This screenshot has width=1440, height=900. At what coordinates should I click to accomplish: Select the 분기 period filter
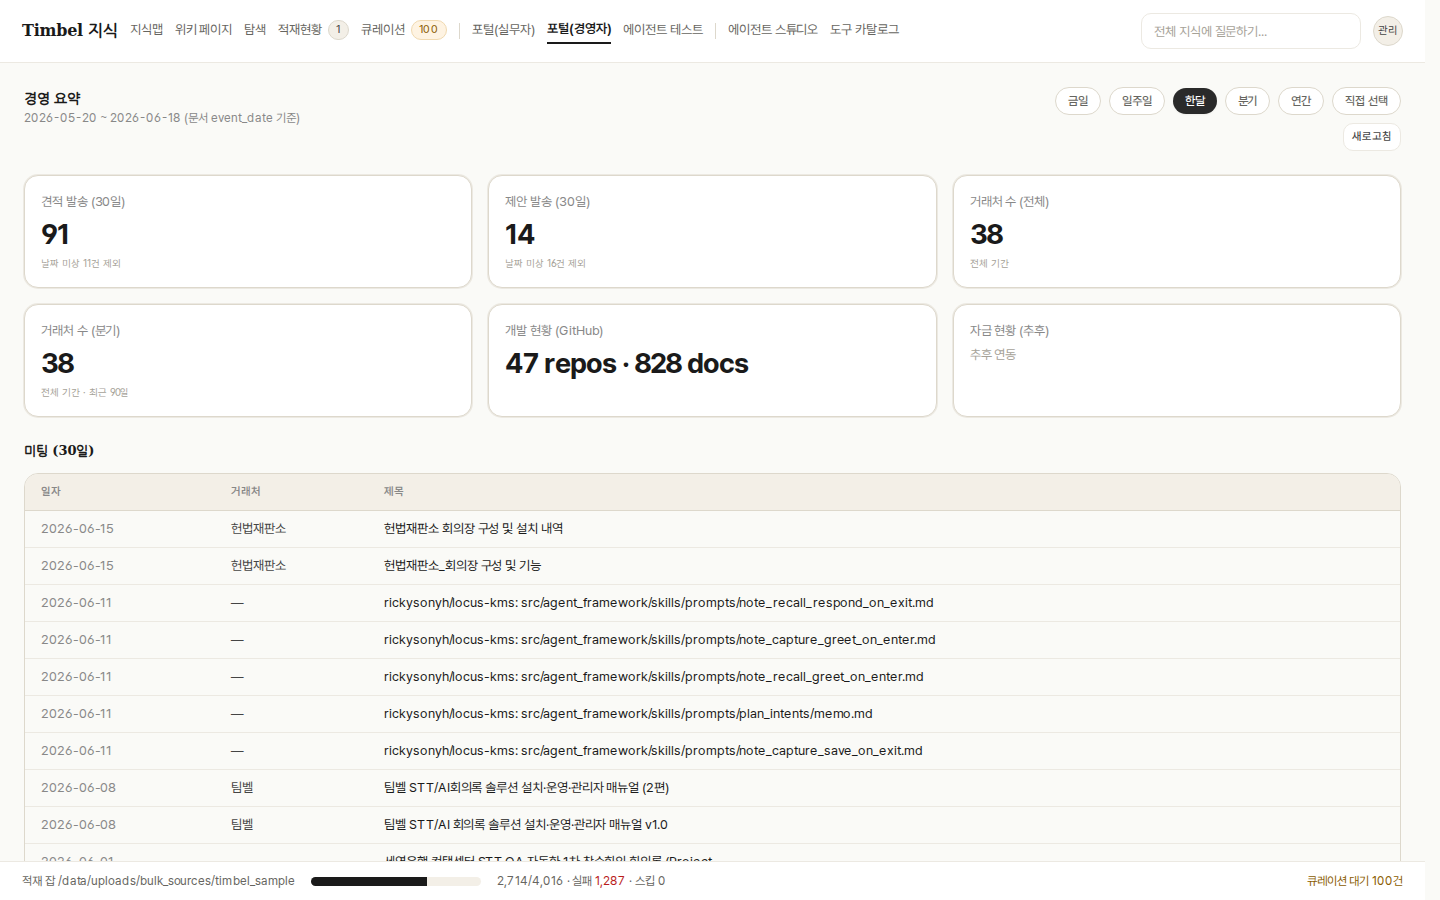[1248, 101]
